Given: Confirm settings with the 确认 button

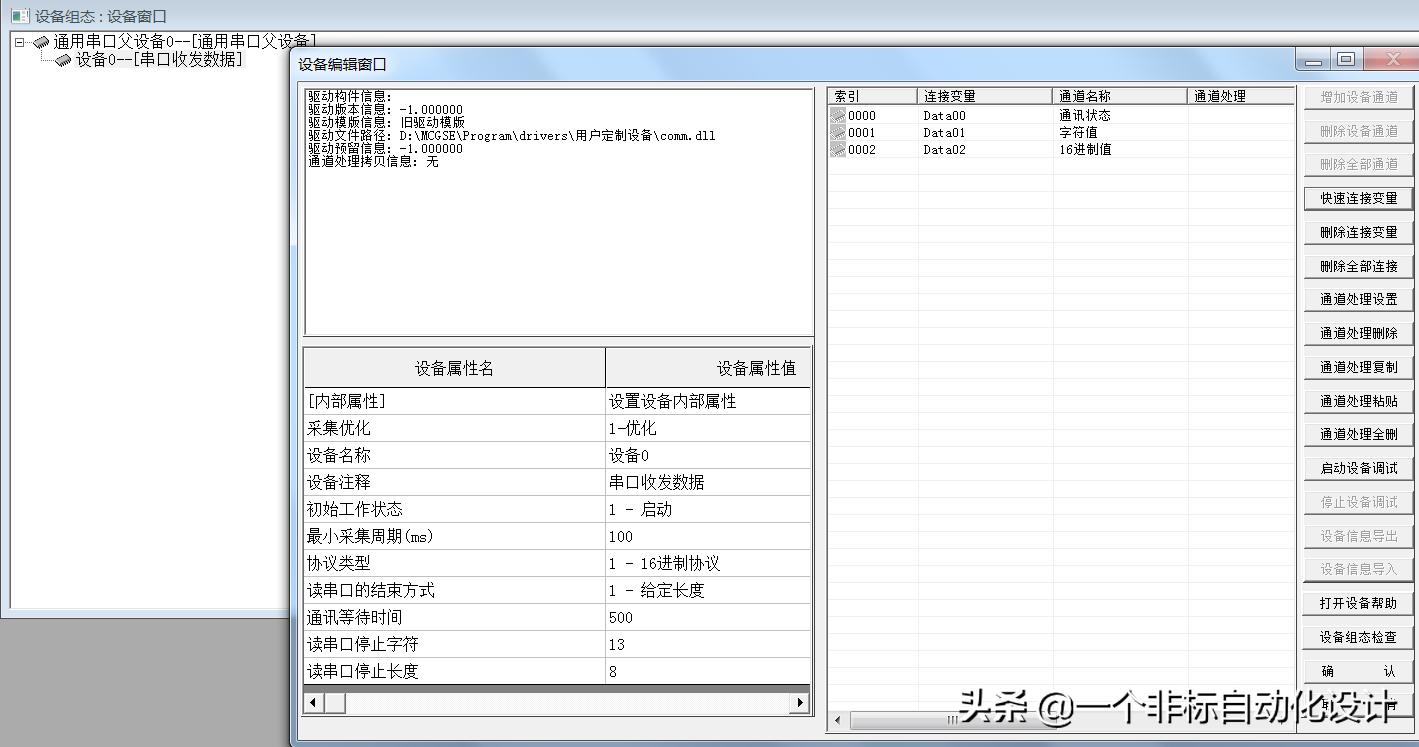Looking at the screenshot, I should tap(1357, 669).
